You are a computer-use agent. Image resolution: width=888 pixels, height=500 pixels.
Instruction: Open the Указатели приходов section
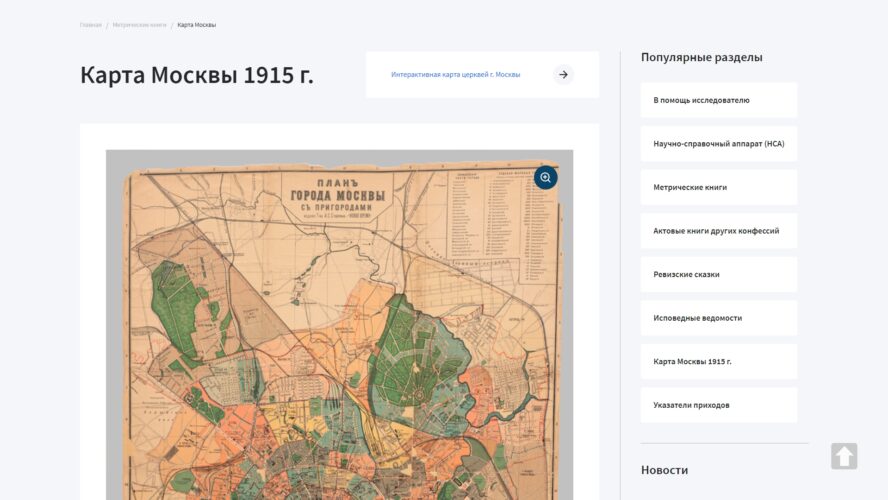coord(719,405)
